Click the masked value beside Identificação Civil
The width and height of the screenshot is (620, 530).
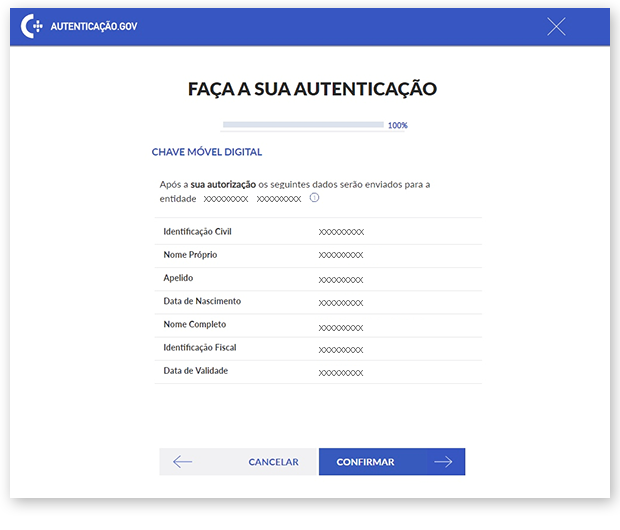(x=341, y=232)
